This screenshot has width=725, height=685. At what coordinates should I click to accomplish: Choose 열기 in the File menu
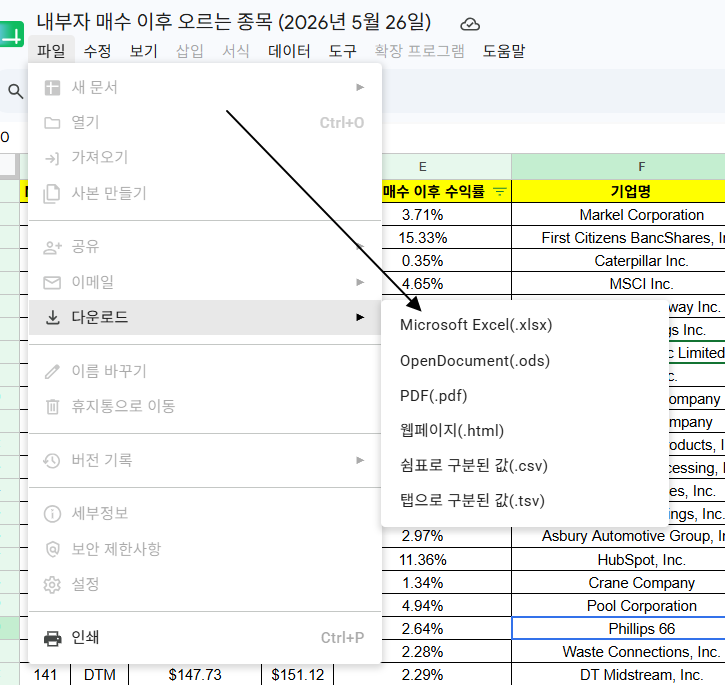pos(205,123)
